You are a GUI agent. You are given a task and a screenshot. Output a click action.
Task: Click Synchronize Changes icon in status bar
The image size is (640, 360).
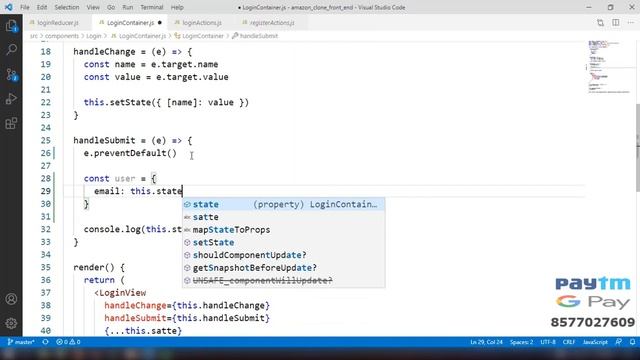[45, 342]
